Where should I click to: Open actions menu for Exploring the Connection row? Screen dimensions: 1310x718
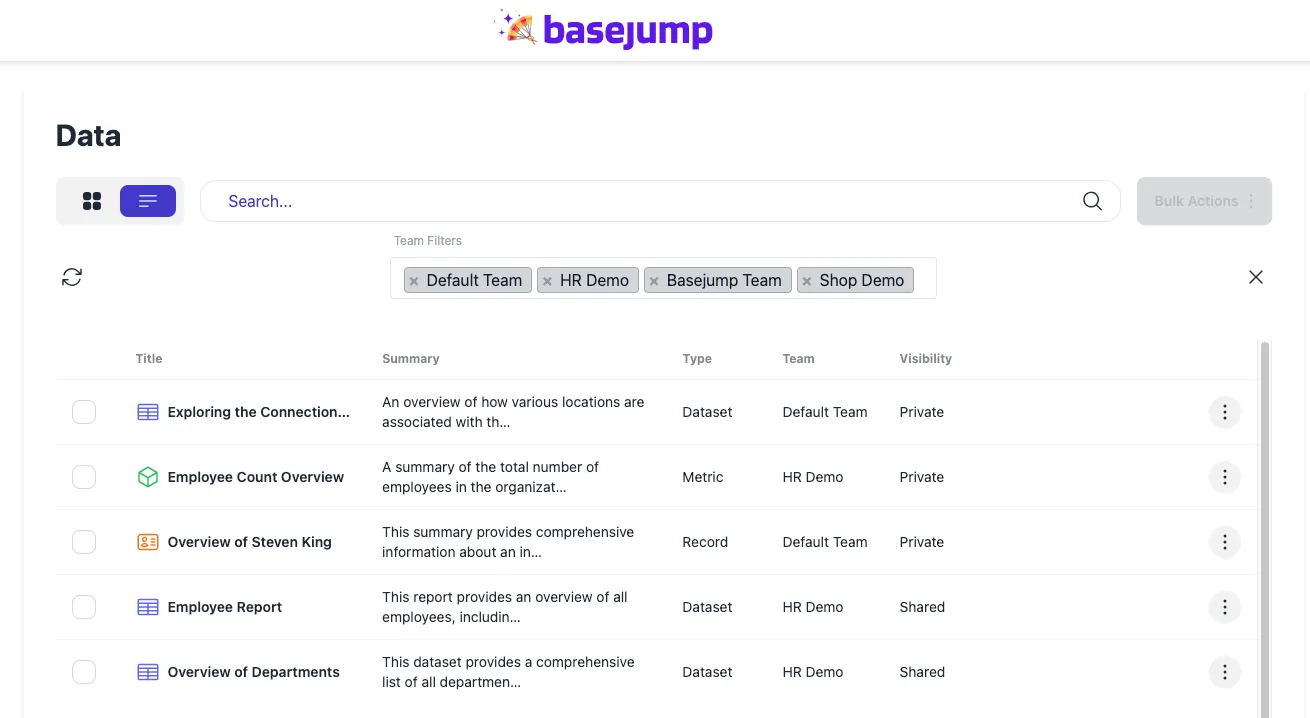1225,412
